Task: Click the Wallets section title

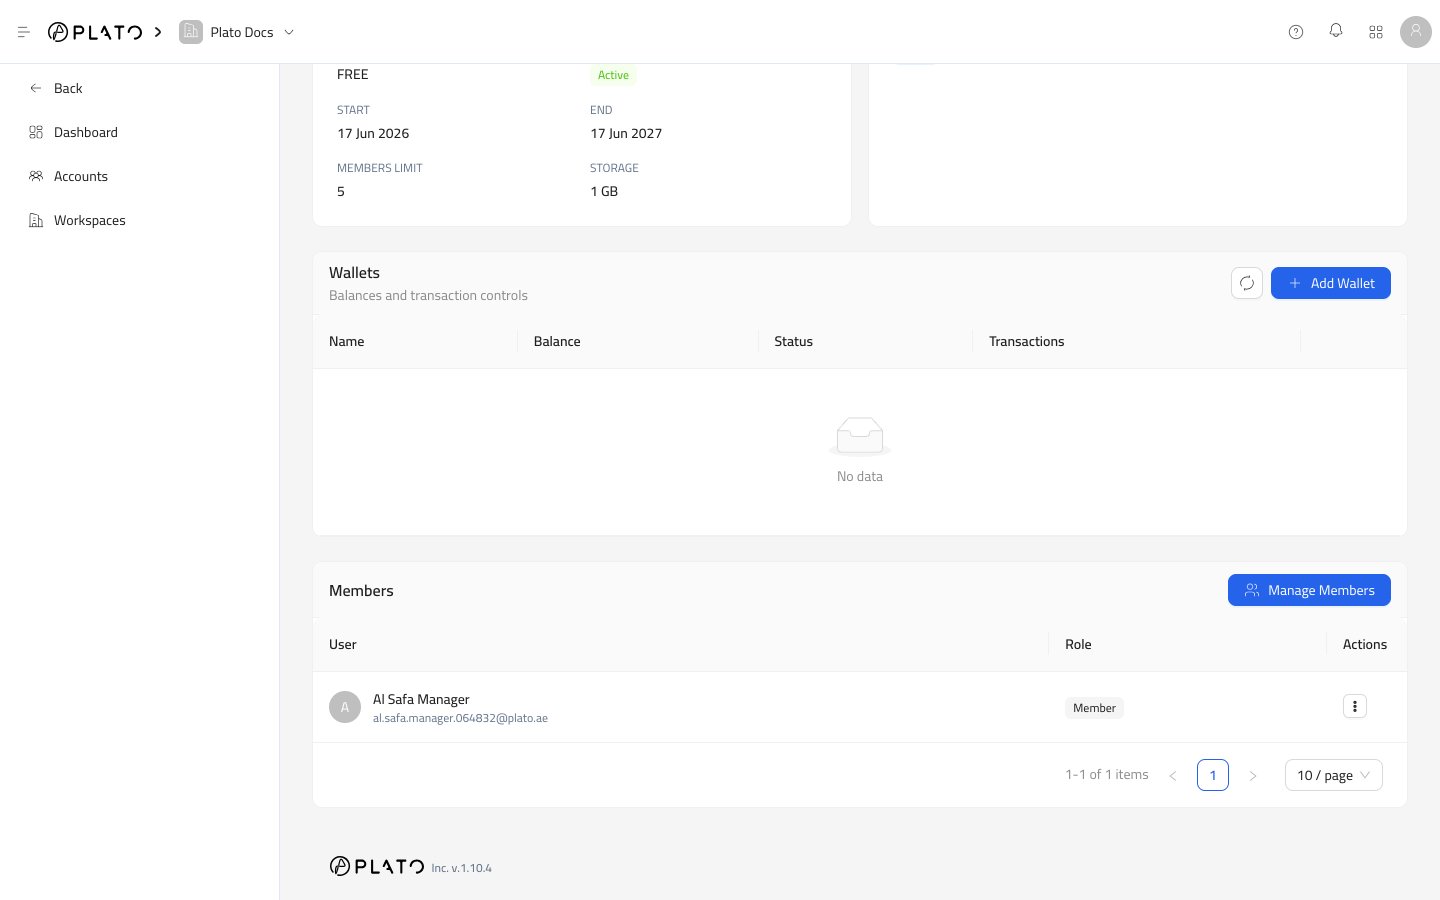Action: pyautogui.click(x=354, y=272)
